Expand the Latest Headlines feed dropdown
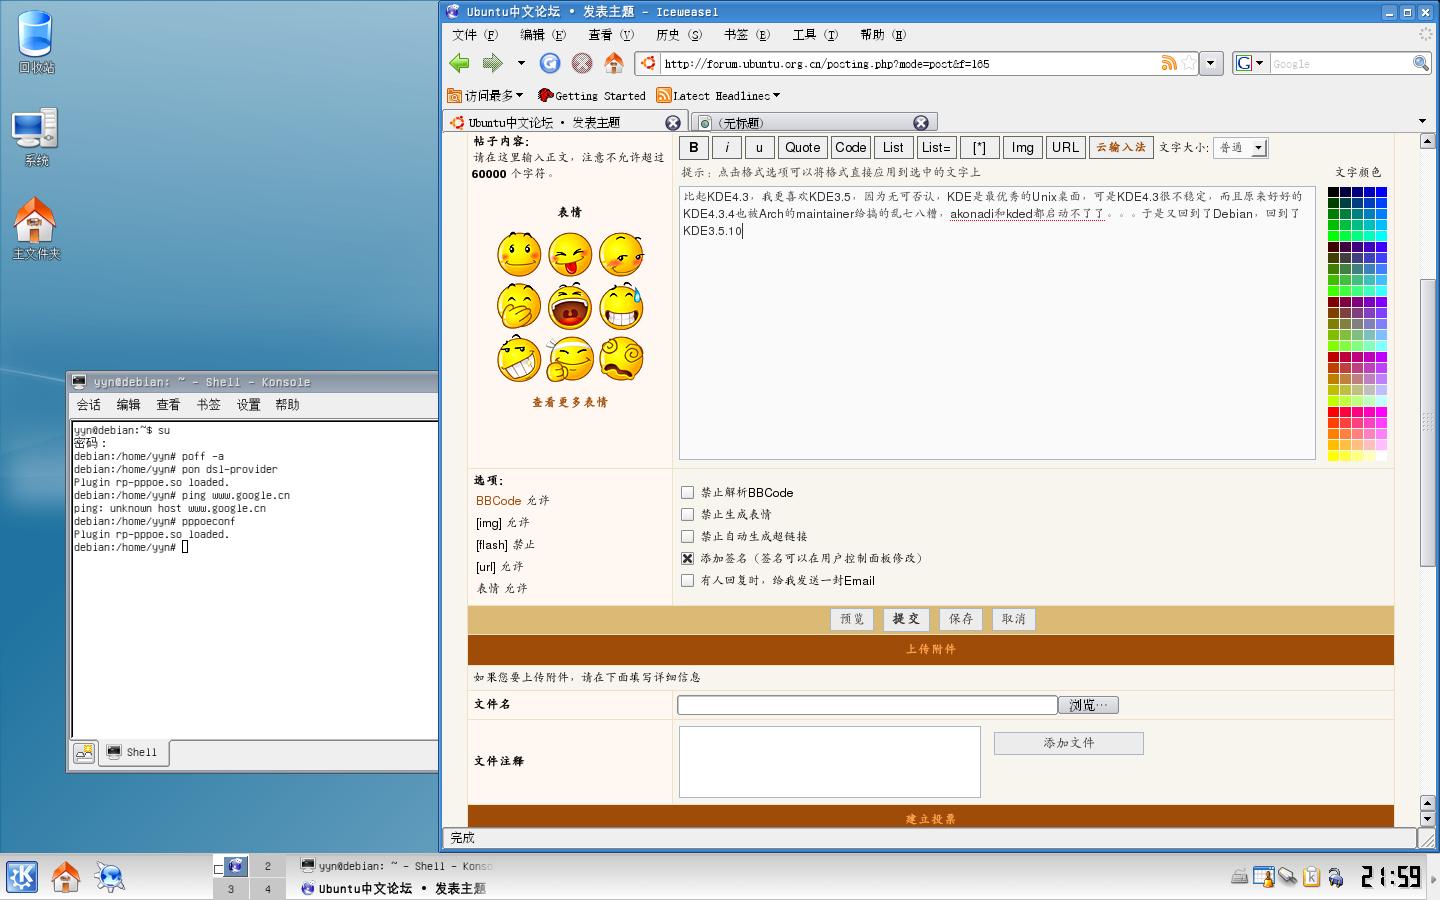 click(718, 95)
